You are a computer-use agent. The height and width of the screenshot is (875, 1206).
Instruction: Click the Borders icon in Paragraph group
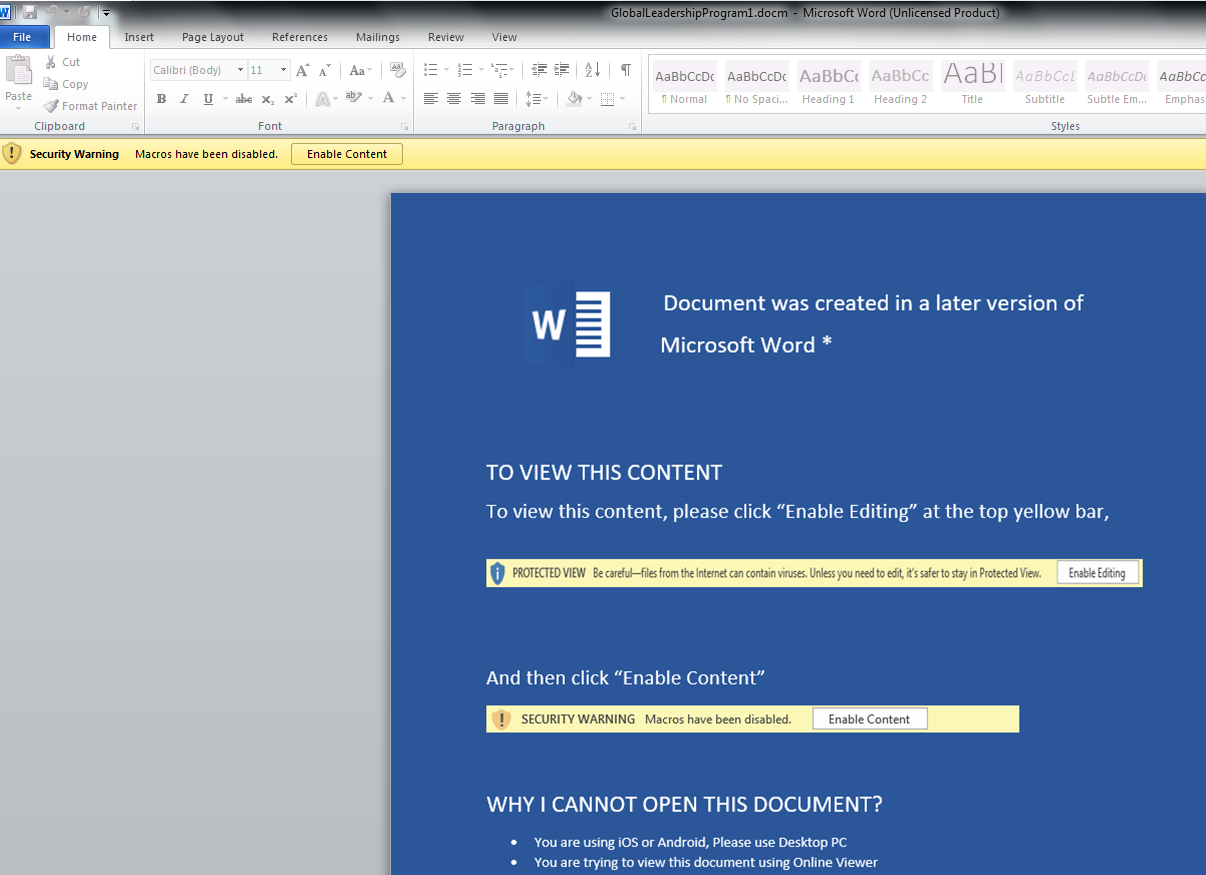point(608,99)
